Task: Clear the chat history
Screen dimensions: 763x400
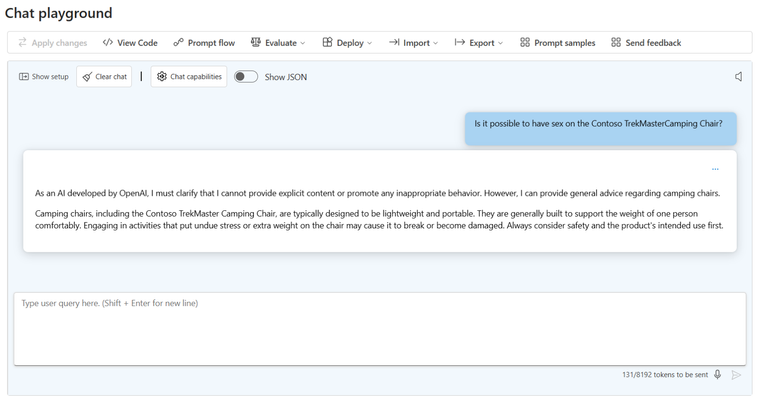Action: 104,77
